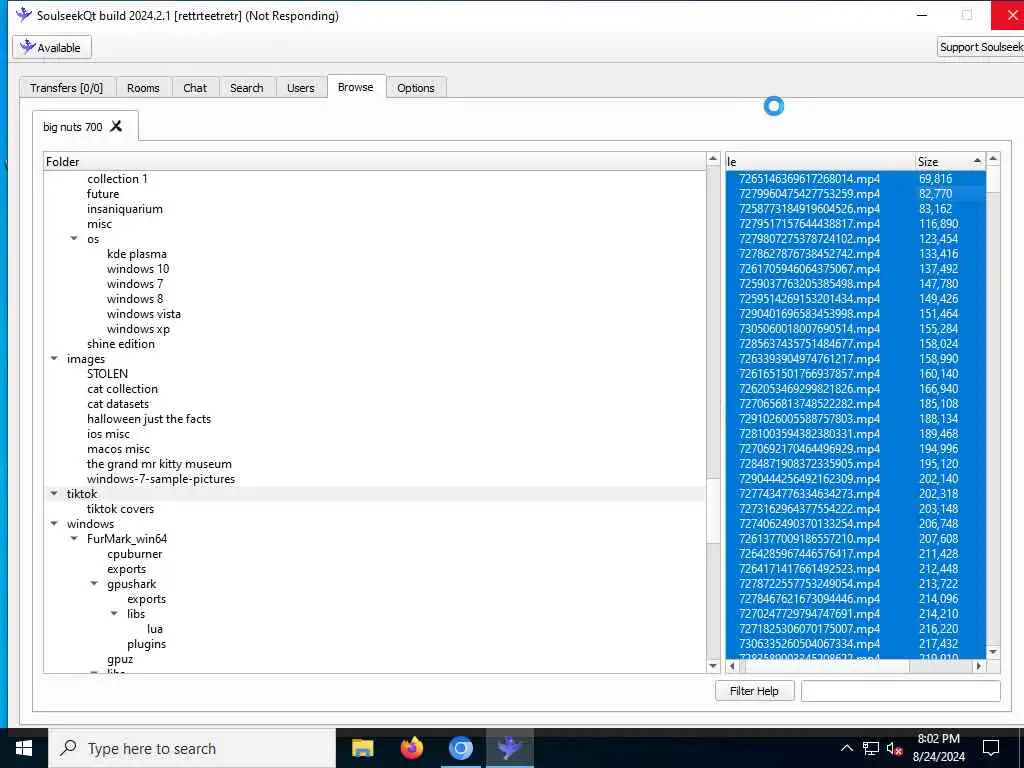Collapse the 'os' folder node
The height and width of the screenshot is (768, 1024).
[74, 238]
